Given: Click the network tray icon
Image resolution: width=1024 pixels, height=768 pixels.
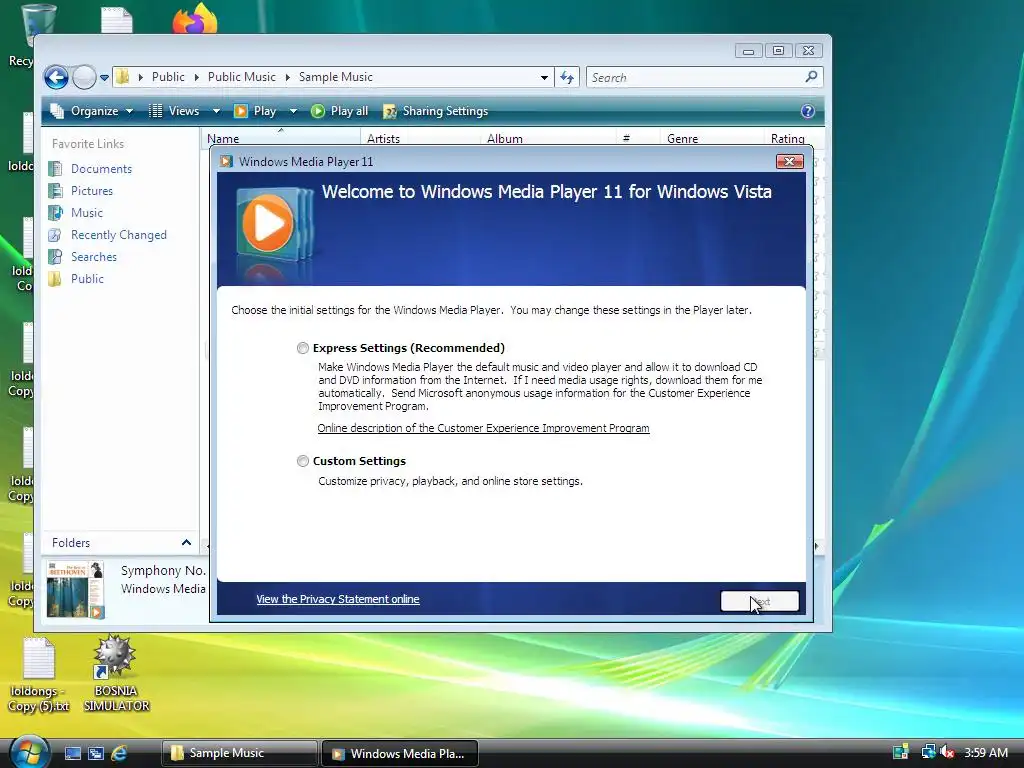Looking at the screenshot, I should click(928, 752).
